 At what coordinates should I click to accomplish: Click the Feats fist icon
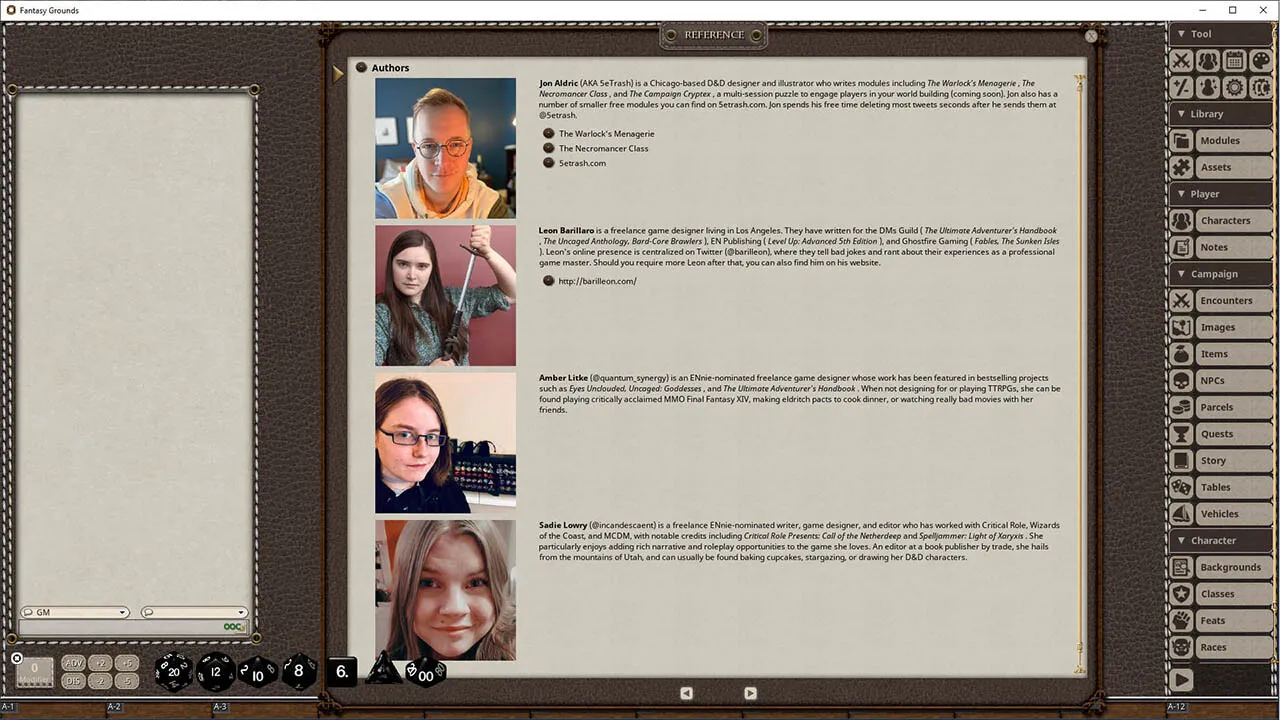pyautogui.click(x=1182, y=621)
